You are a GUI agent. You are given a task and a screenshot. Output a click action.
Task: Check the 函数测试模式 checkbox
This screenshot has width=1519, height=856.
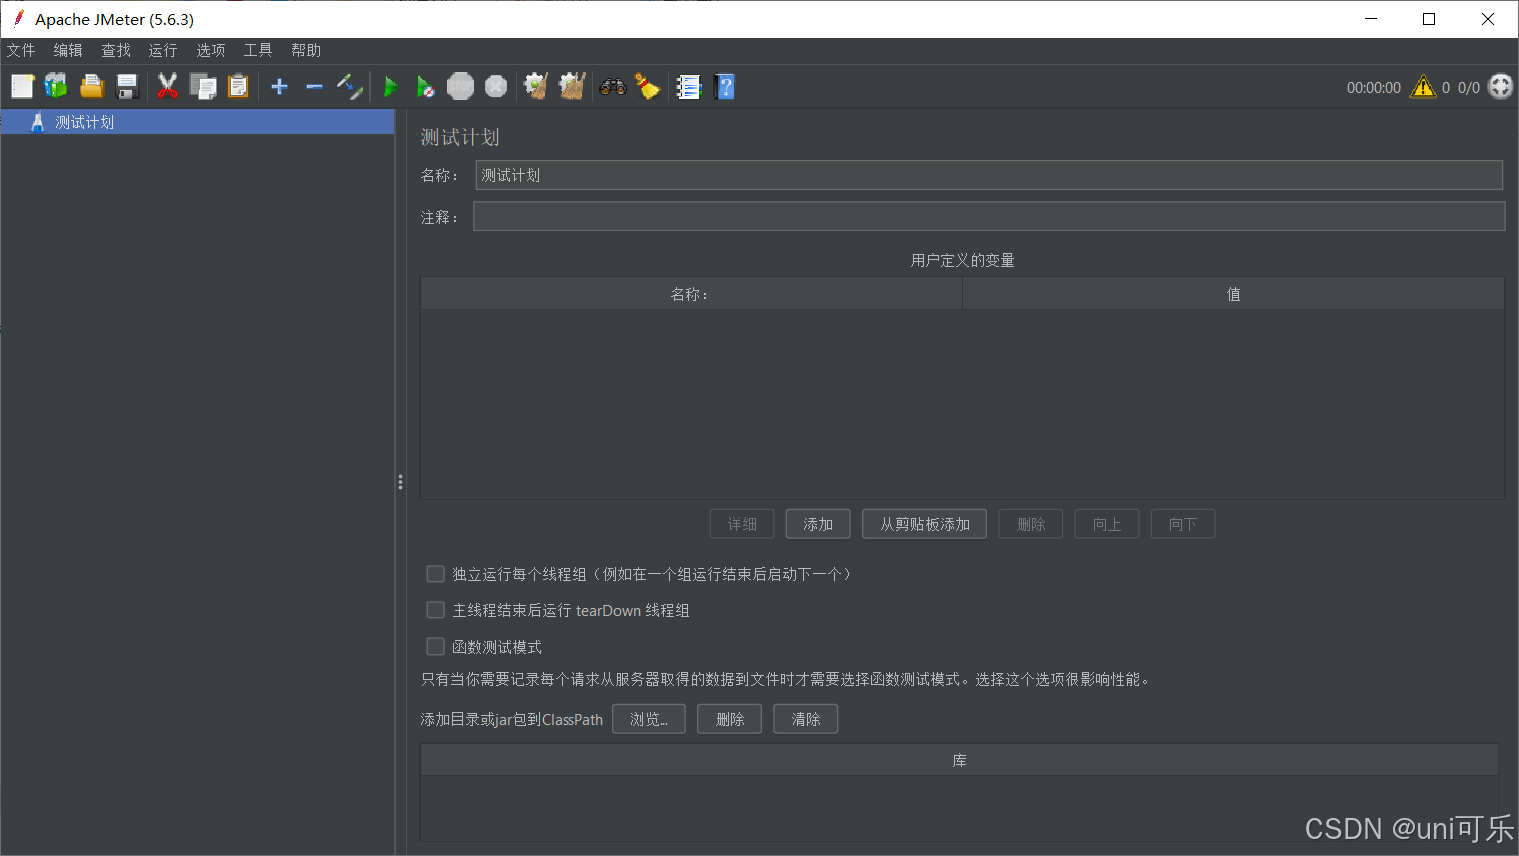pyautogui.click(x=435, y=647)
